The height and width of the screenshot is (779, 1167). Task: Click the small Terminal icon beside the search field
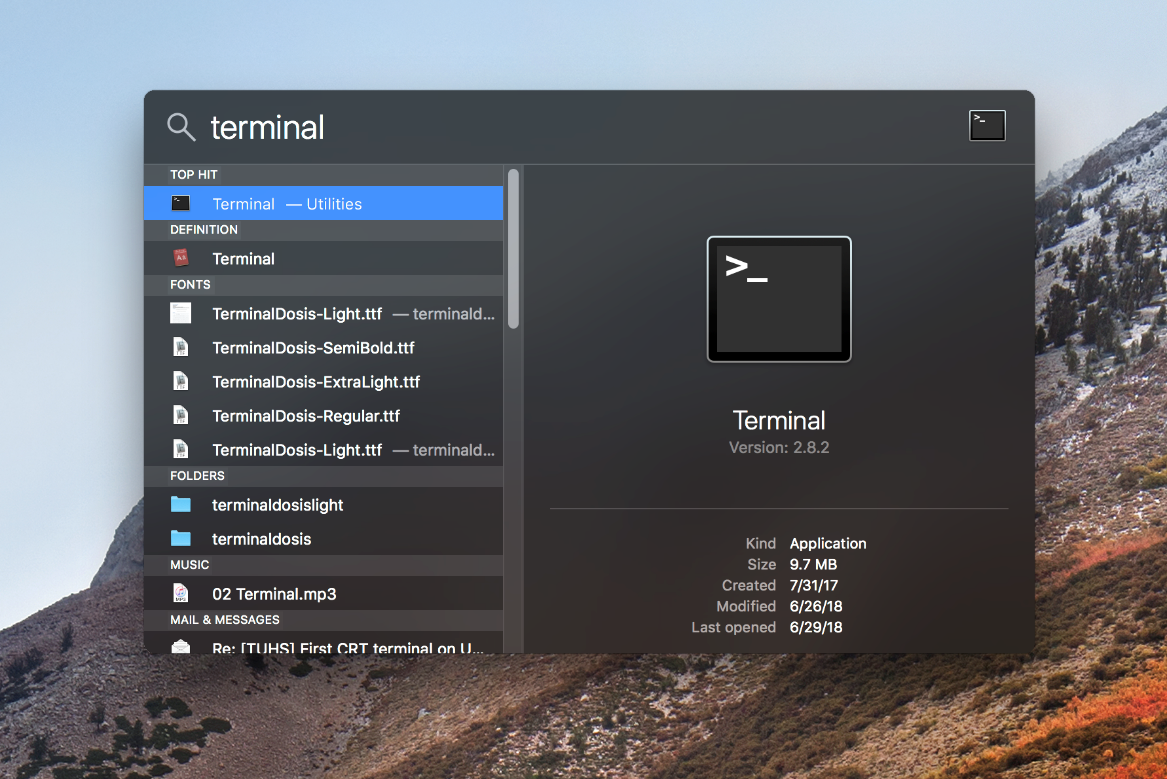click(x=987, y=125)
